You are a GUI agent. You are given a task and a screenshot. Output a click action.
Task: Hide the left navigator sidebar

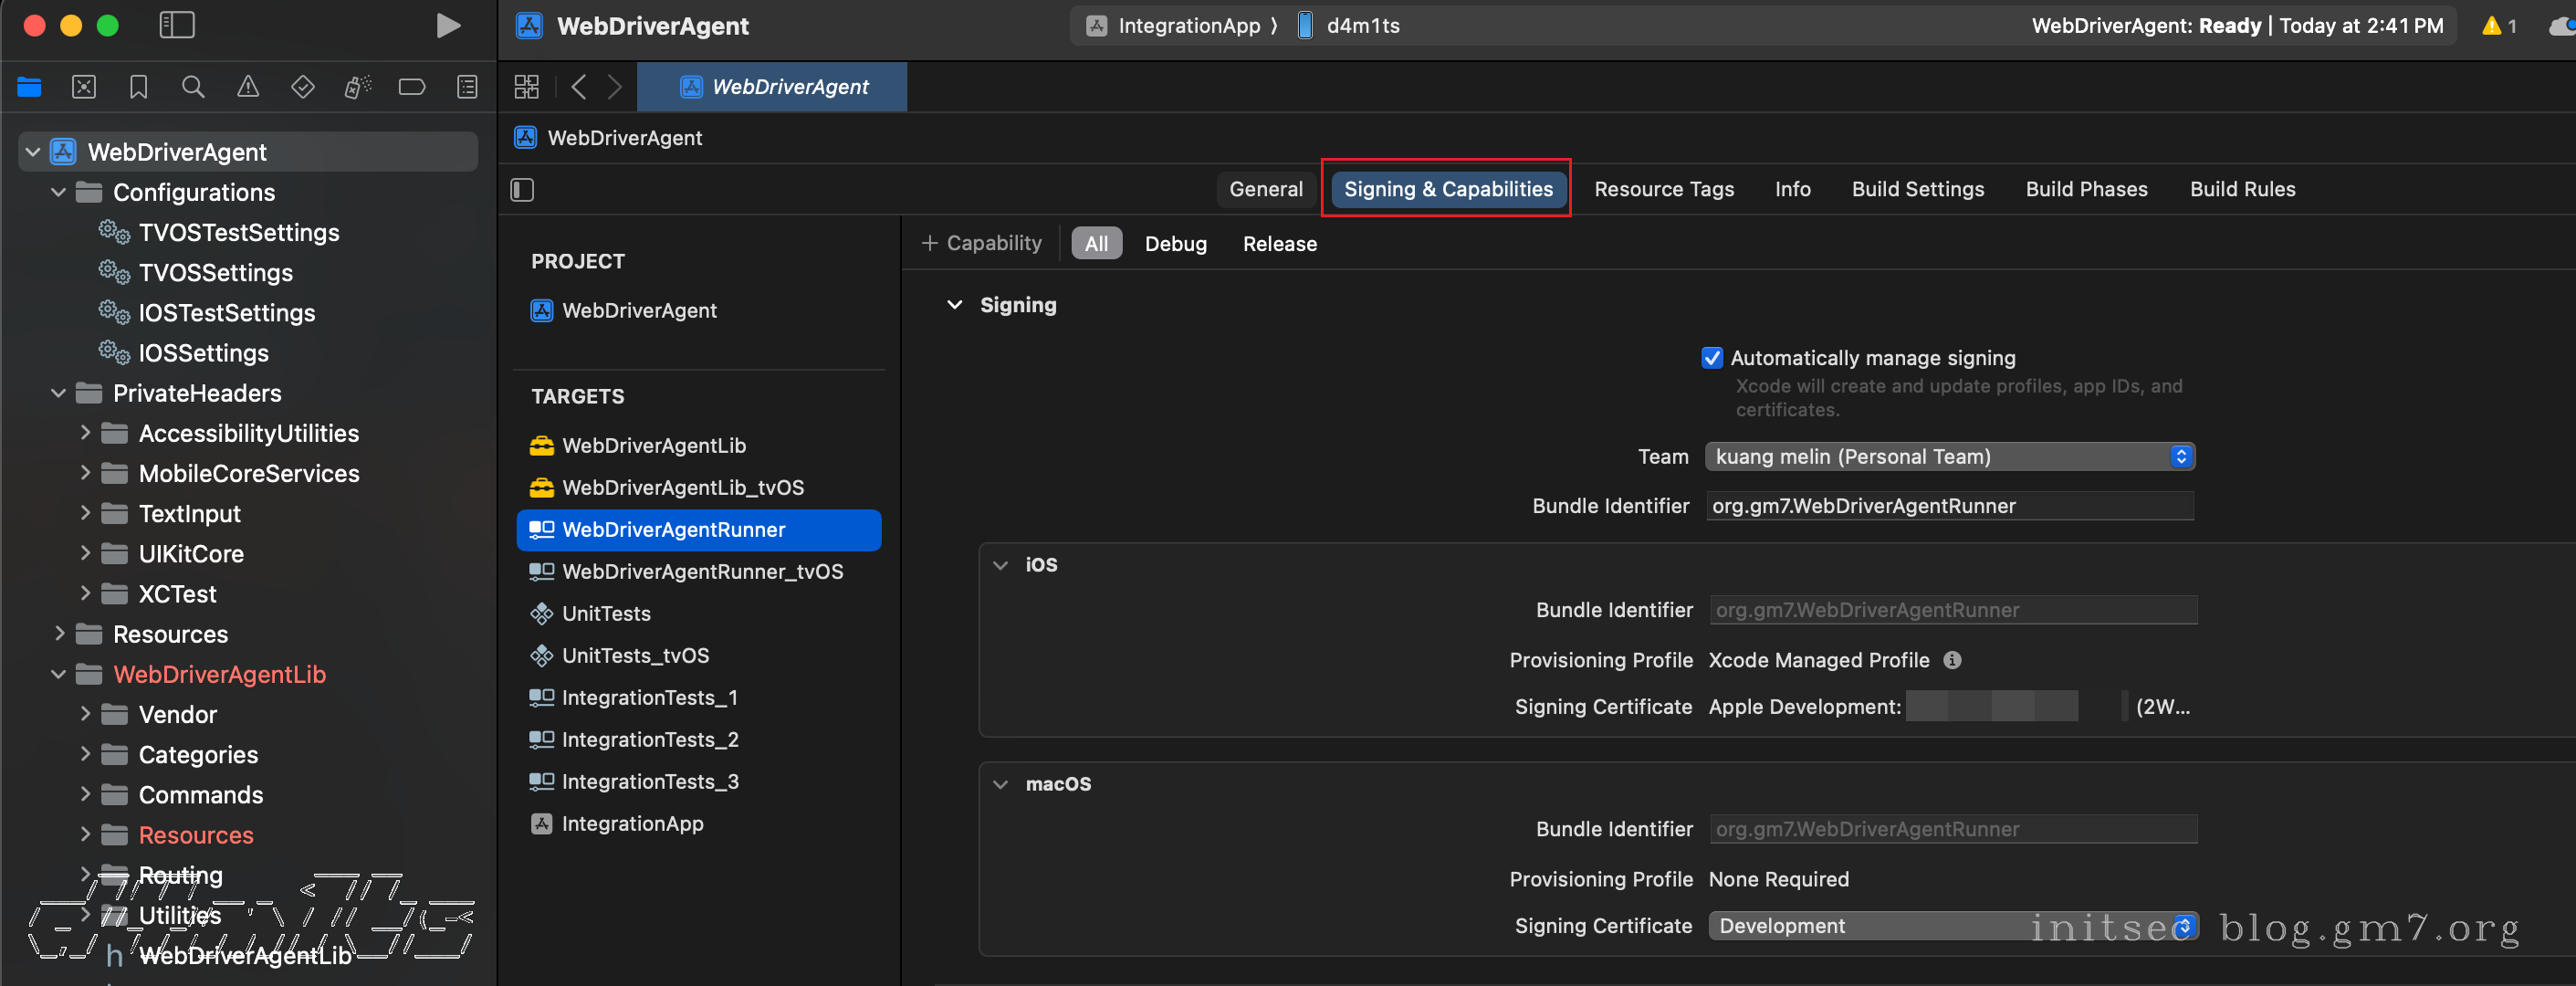[177, 26]
